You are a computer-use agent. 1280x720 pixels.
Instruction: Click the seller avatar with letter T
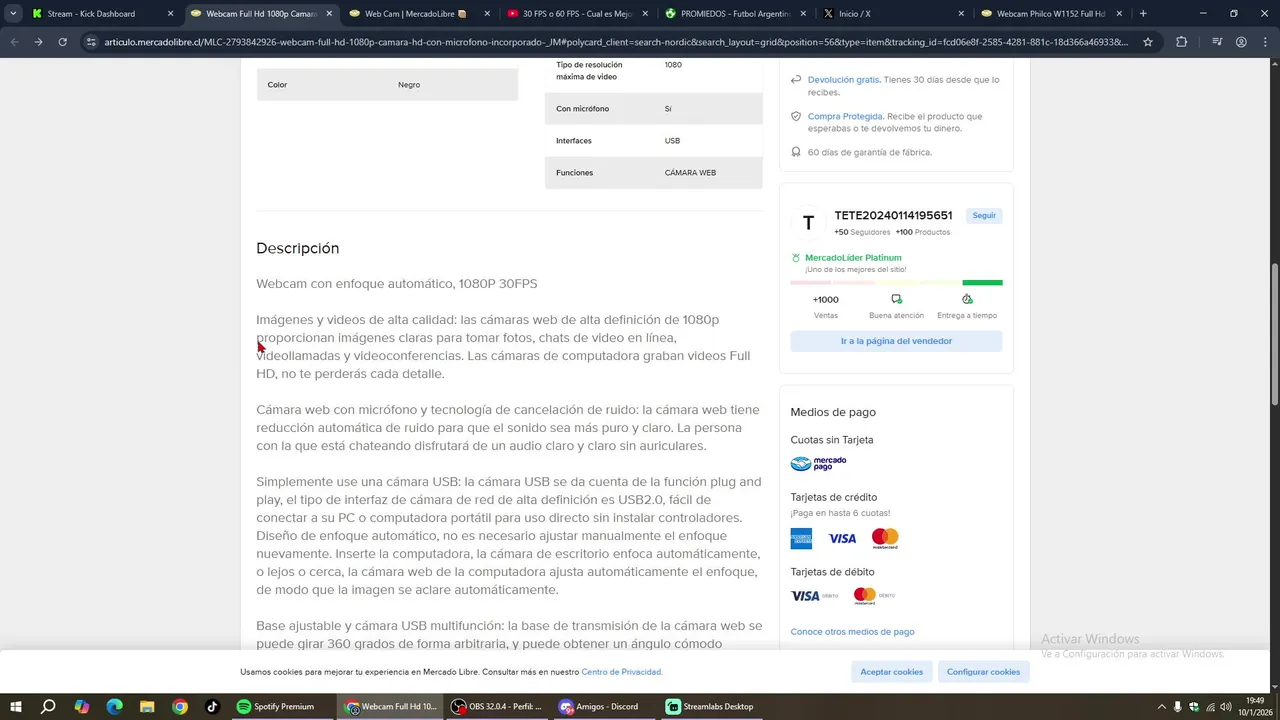point(808,223)
